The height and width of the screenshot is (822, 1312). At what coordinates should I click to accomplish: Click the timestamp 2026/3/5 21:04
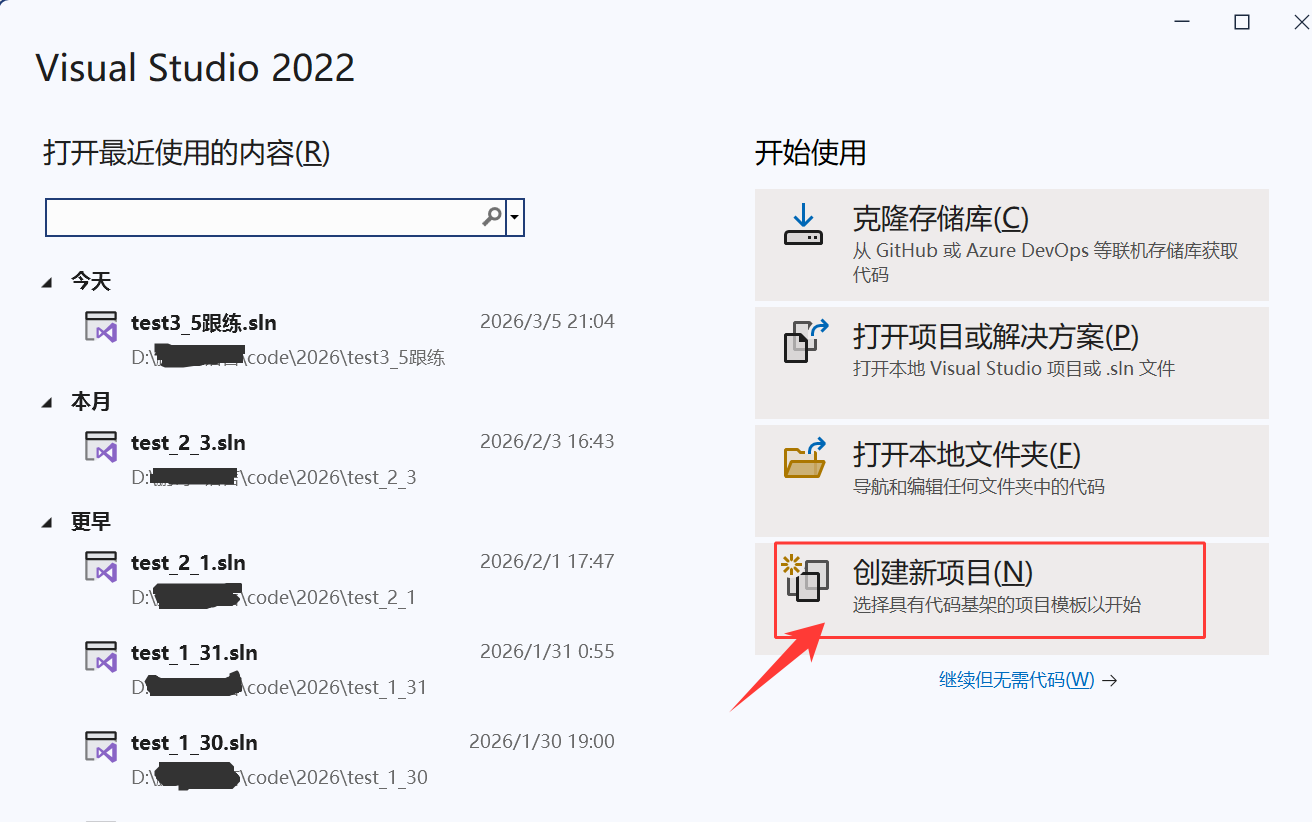pyautogui.click(x=547, y=322)
